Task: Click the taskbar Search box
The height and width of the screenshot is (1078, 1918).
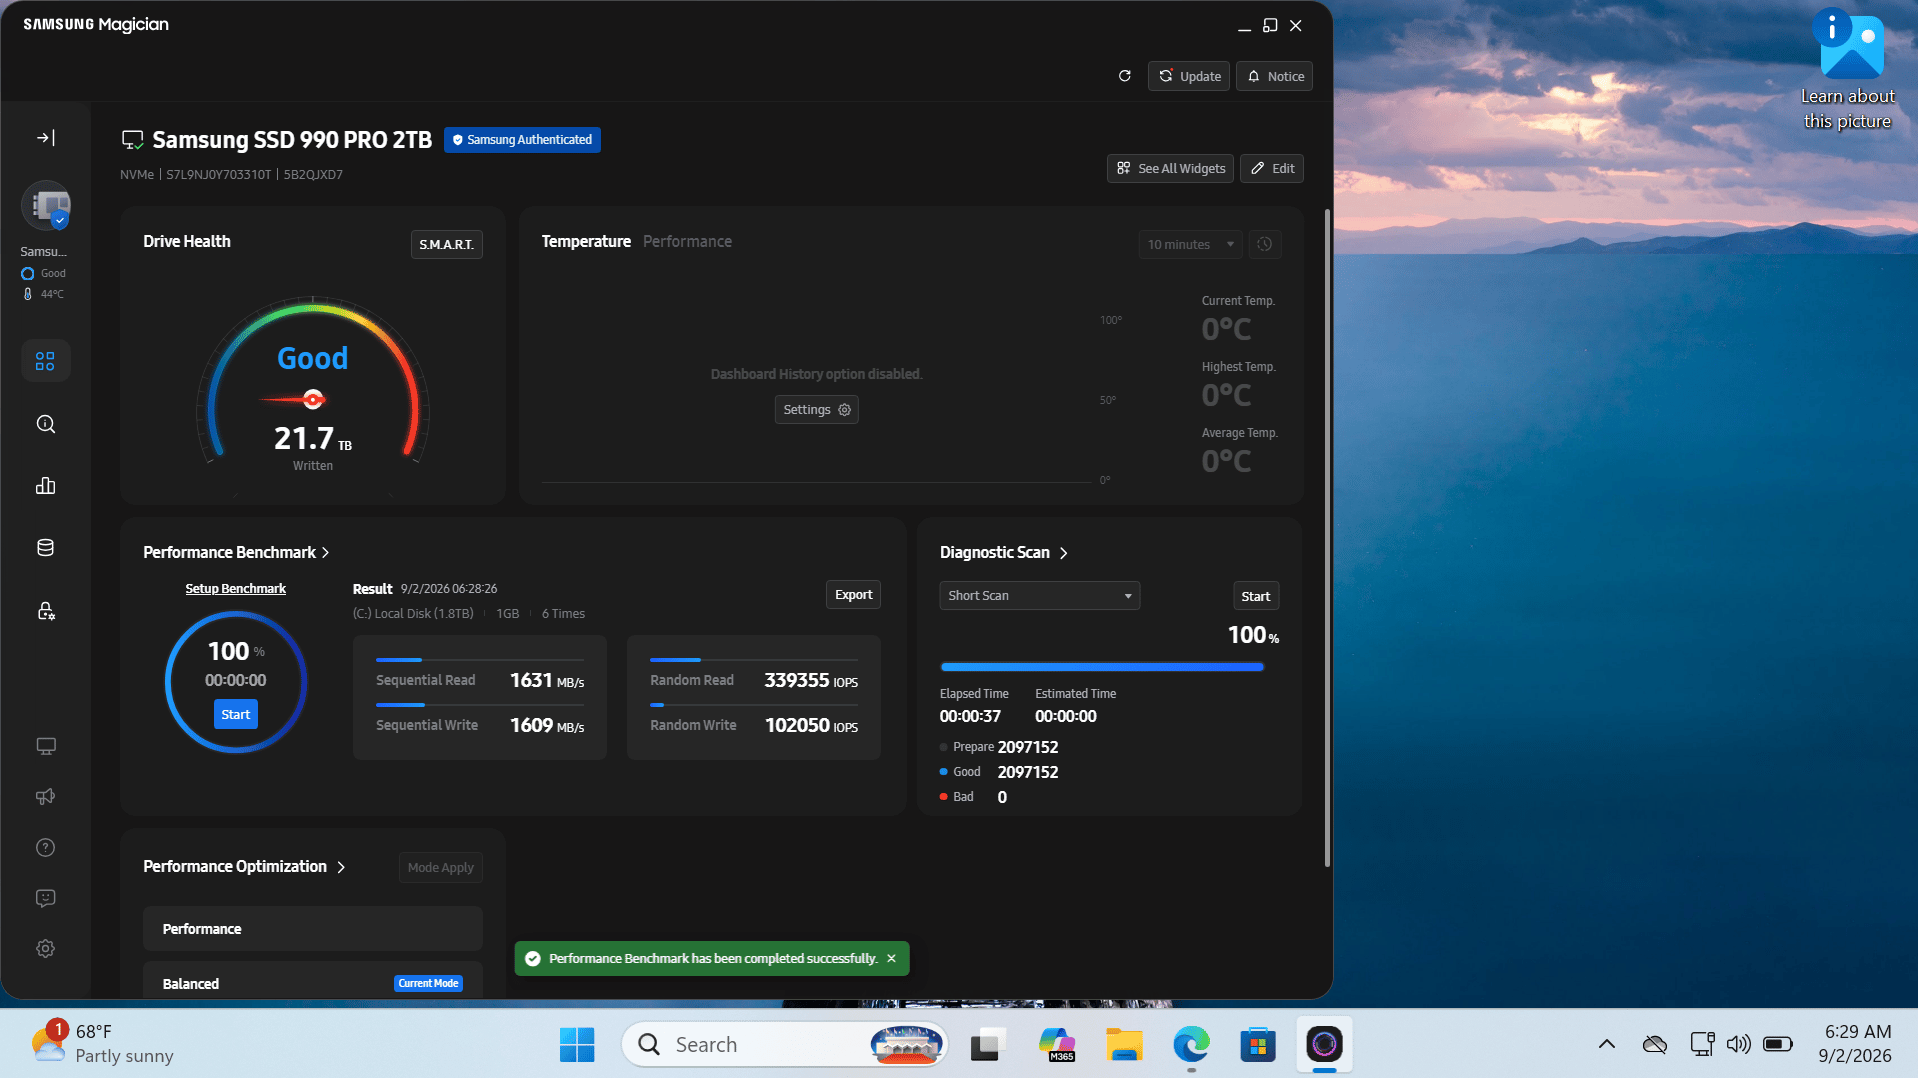Action: [x=785, y=1045]
